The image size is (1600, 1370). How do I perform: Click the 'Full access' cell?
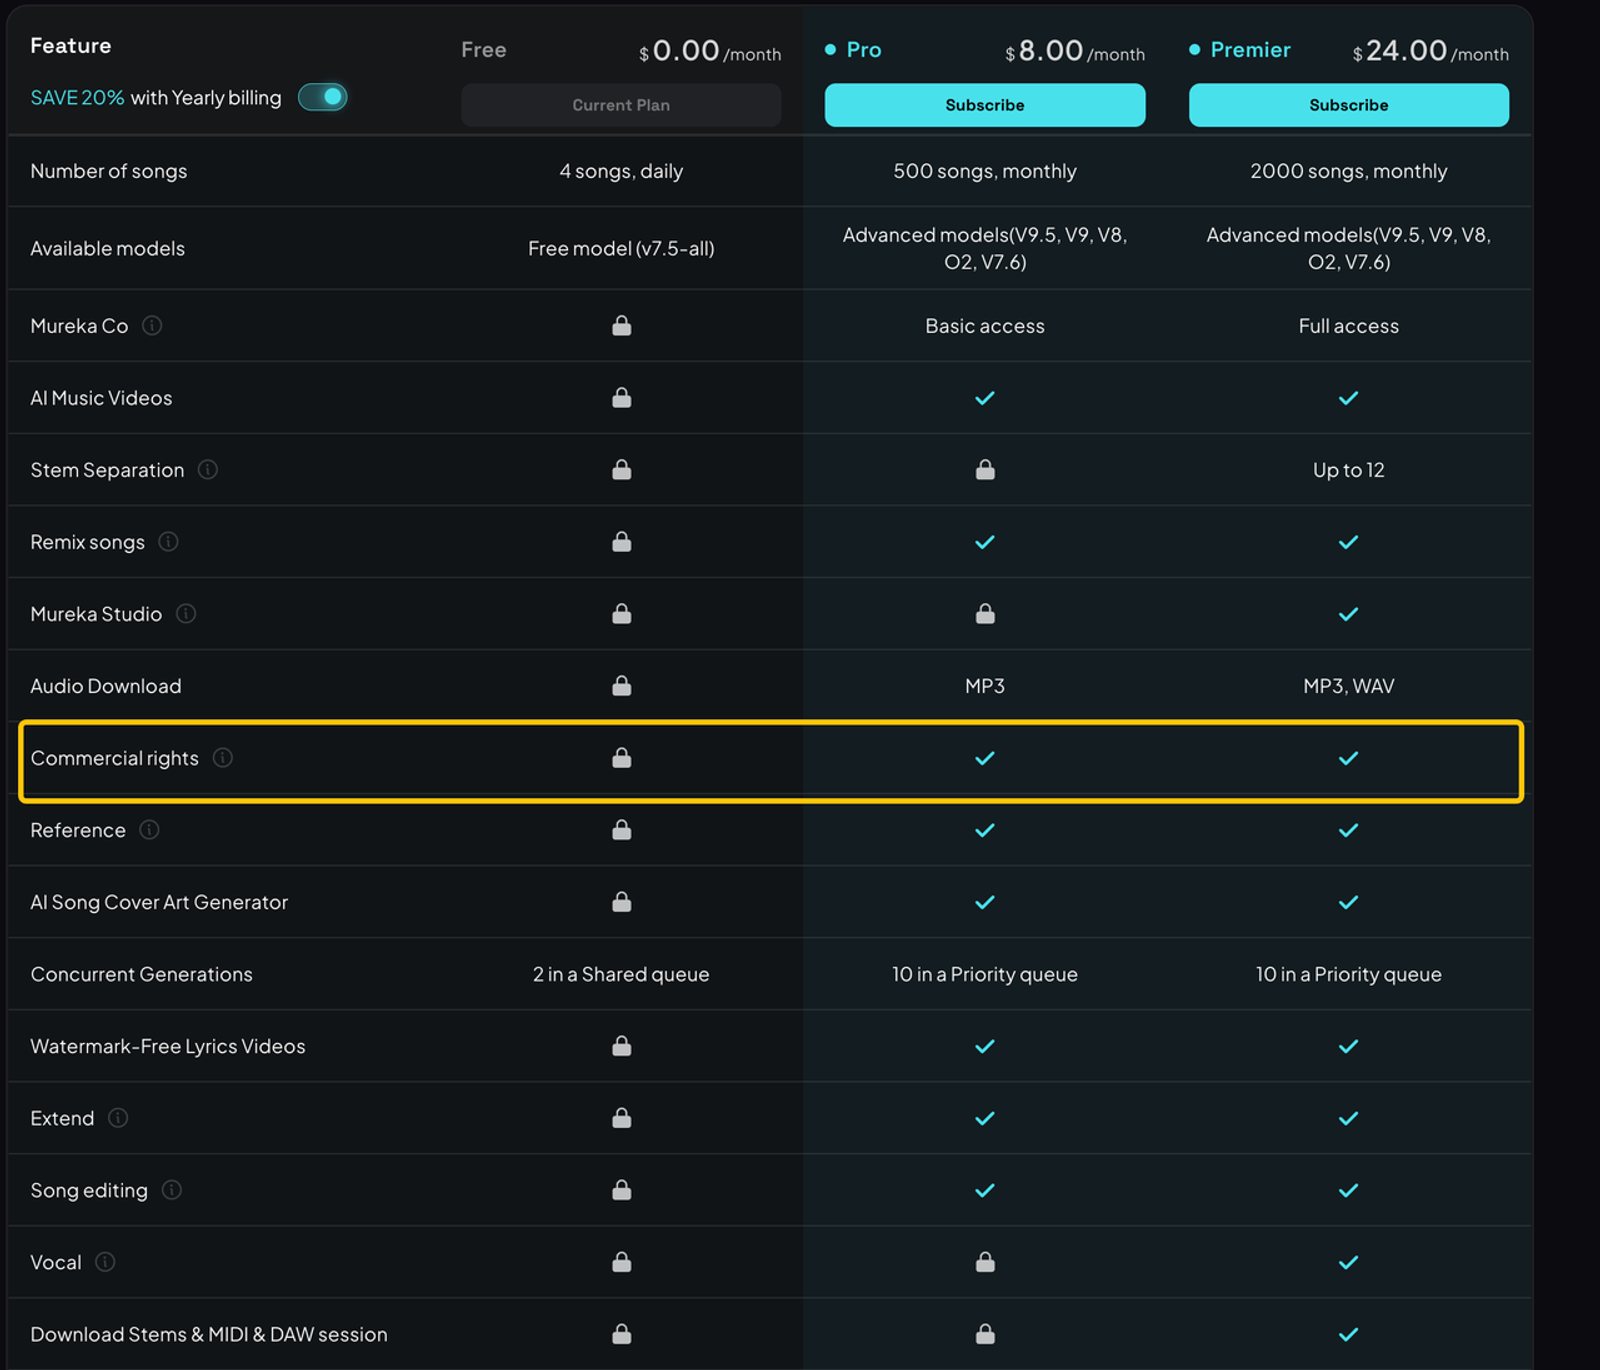pyautogui.click(x=1348, y=326)
